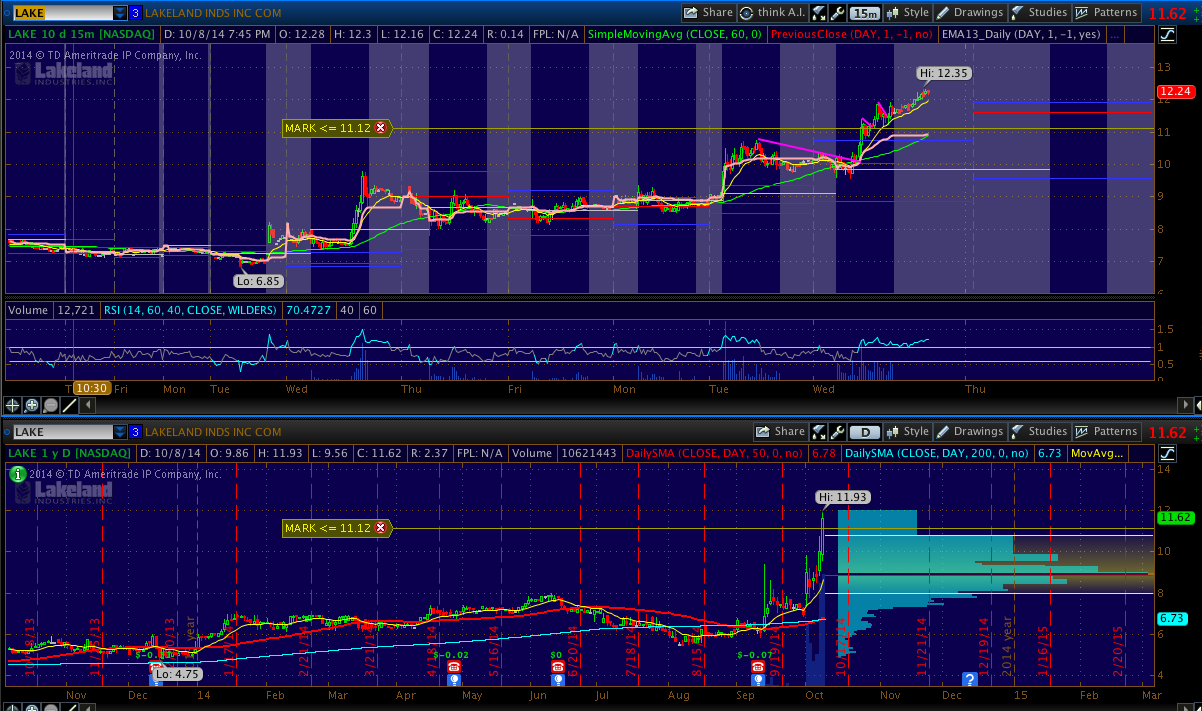Remove MARK <= 11.12 alert in top chart

click(x=380, y=128)
